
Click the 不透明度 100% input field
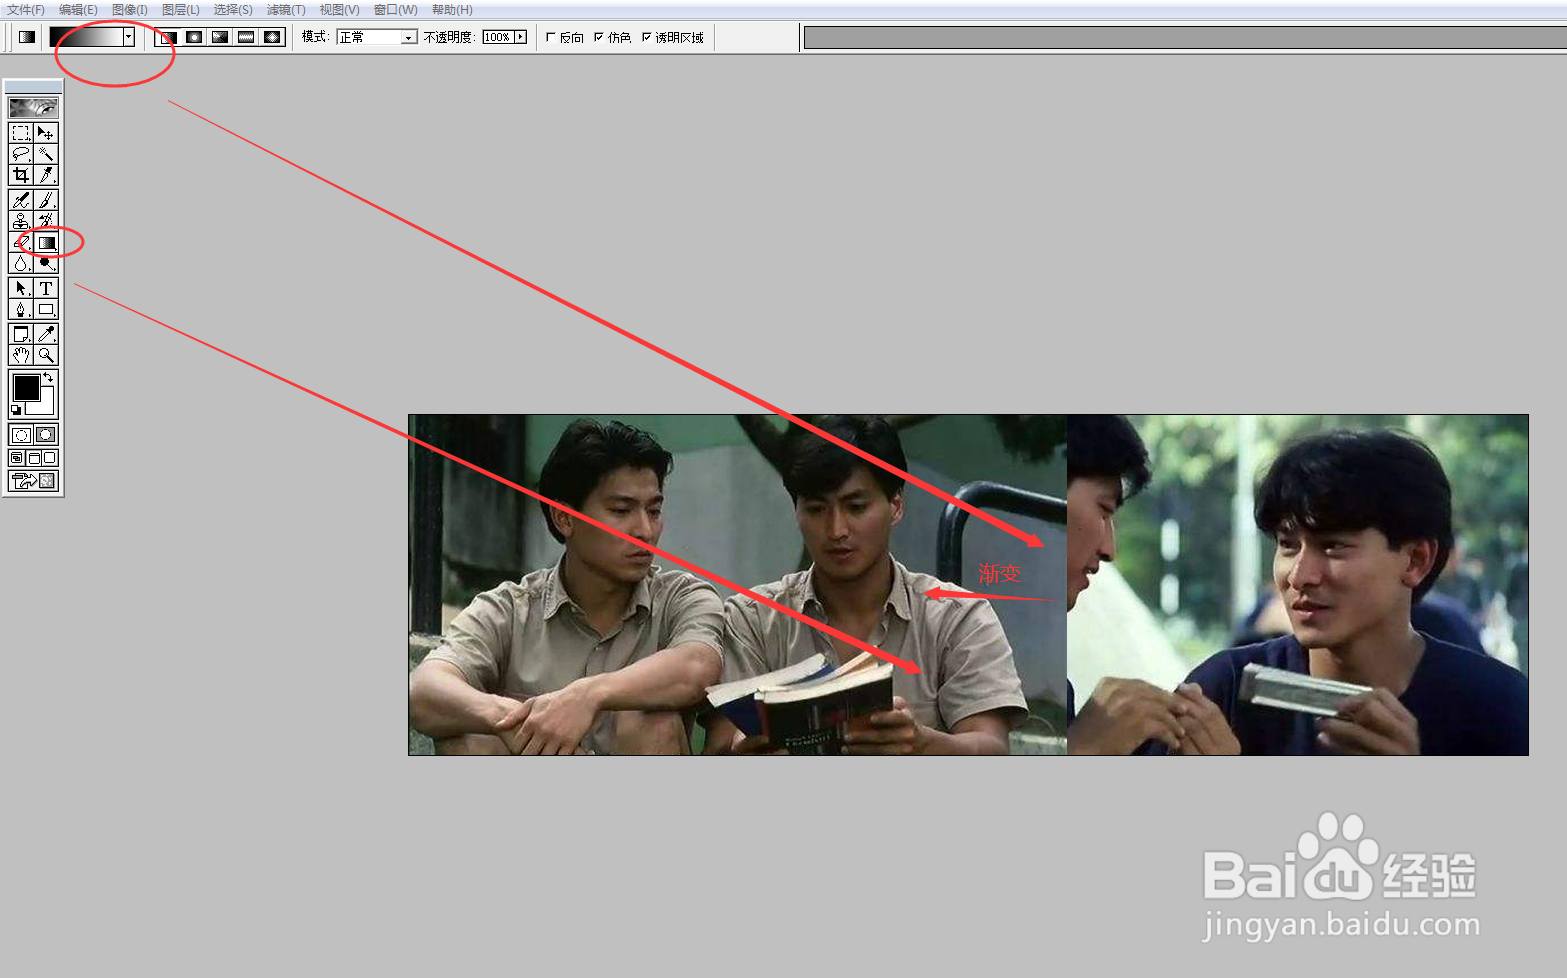pos(498,37)
